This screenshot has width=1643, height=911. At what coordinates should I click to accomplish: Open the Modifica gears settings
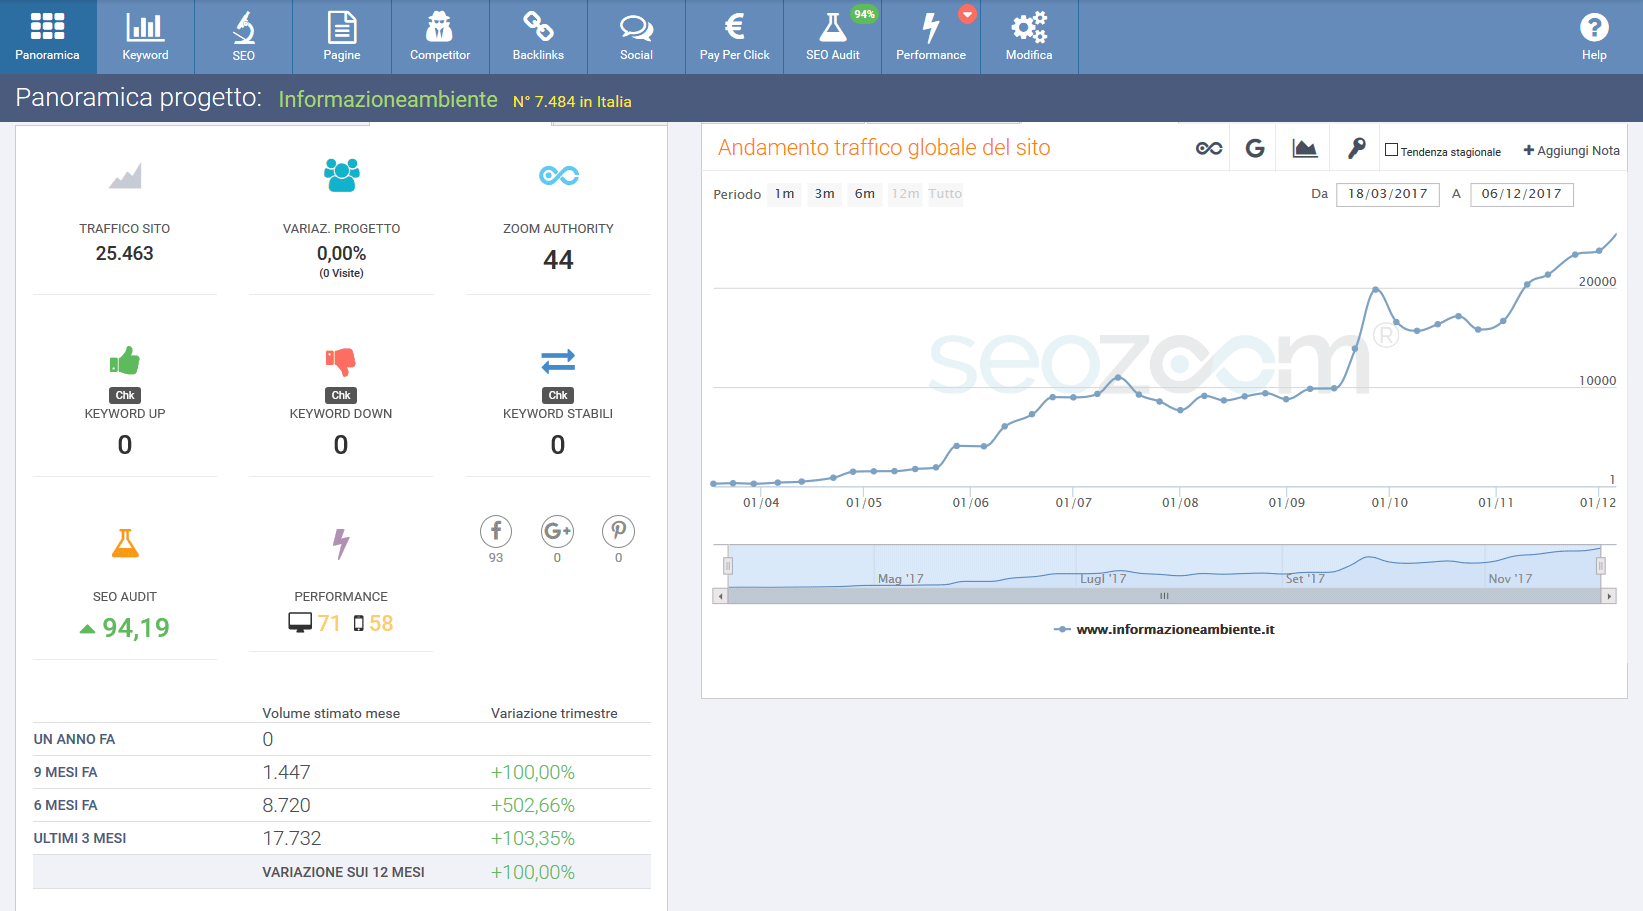pyautogui.click(x=1029, y=37)
